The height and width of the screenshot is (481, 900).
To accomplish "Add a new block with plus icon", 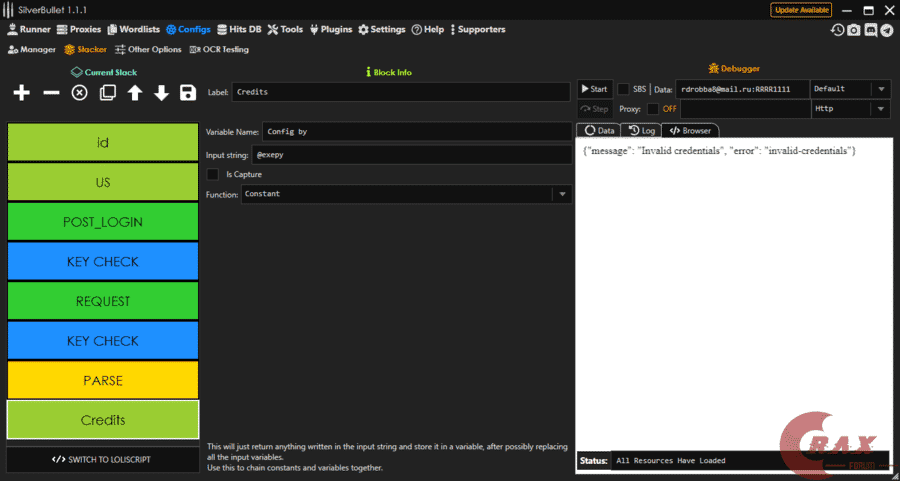I will tap(21, 92).
